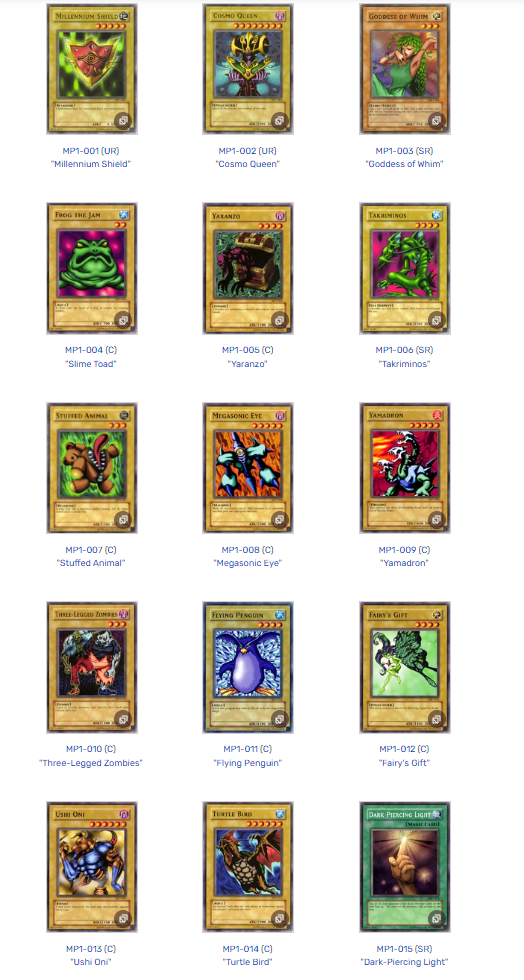
Task: Open the MP1-015 (SR) card number link
Action: (404, 949)
